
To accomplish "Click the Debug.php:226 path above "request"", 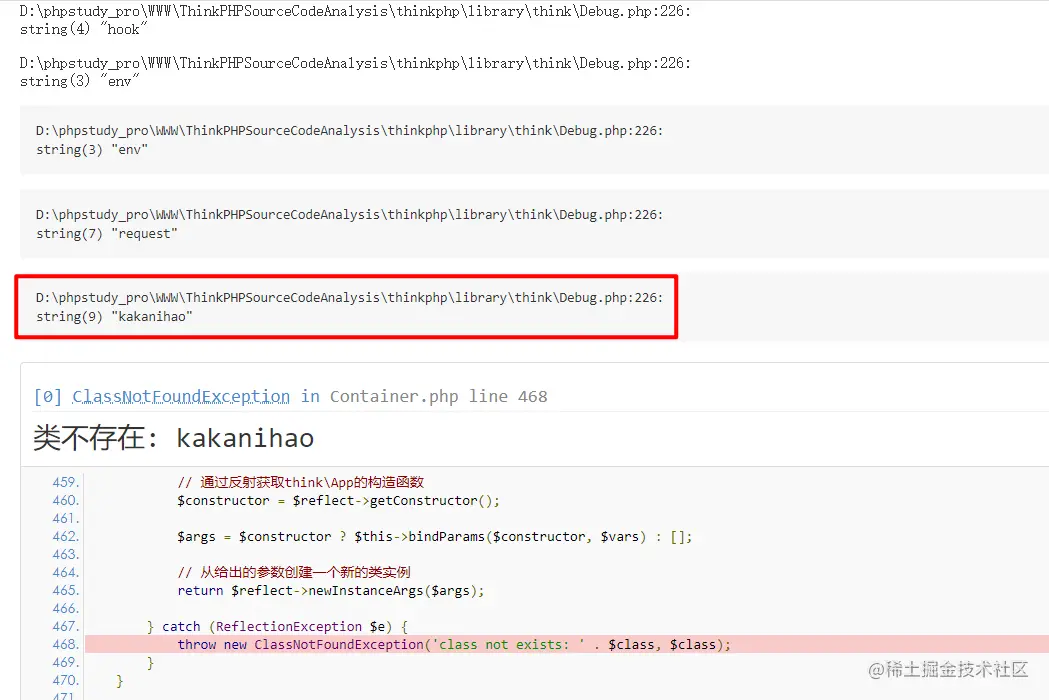I will 349,215.
